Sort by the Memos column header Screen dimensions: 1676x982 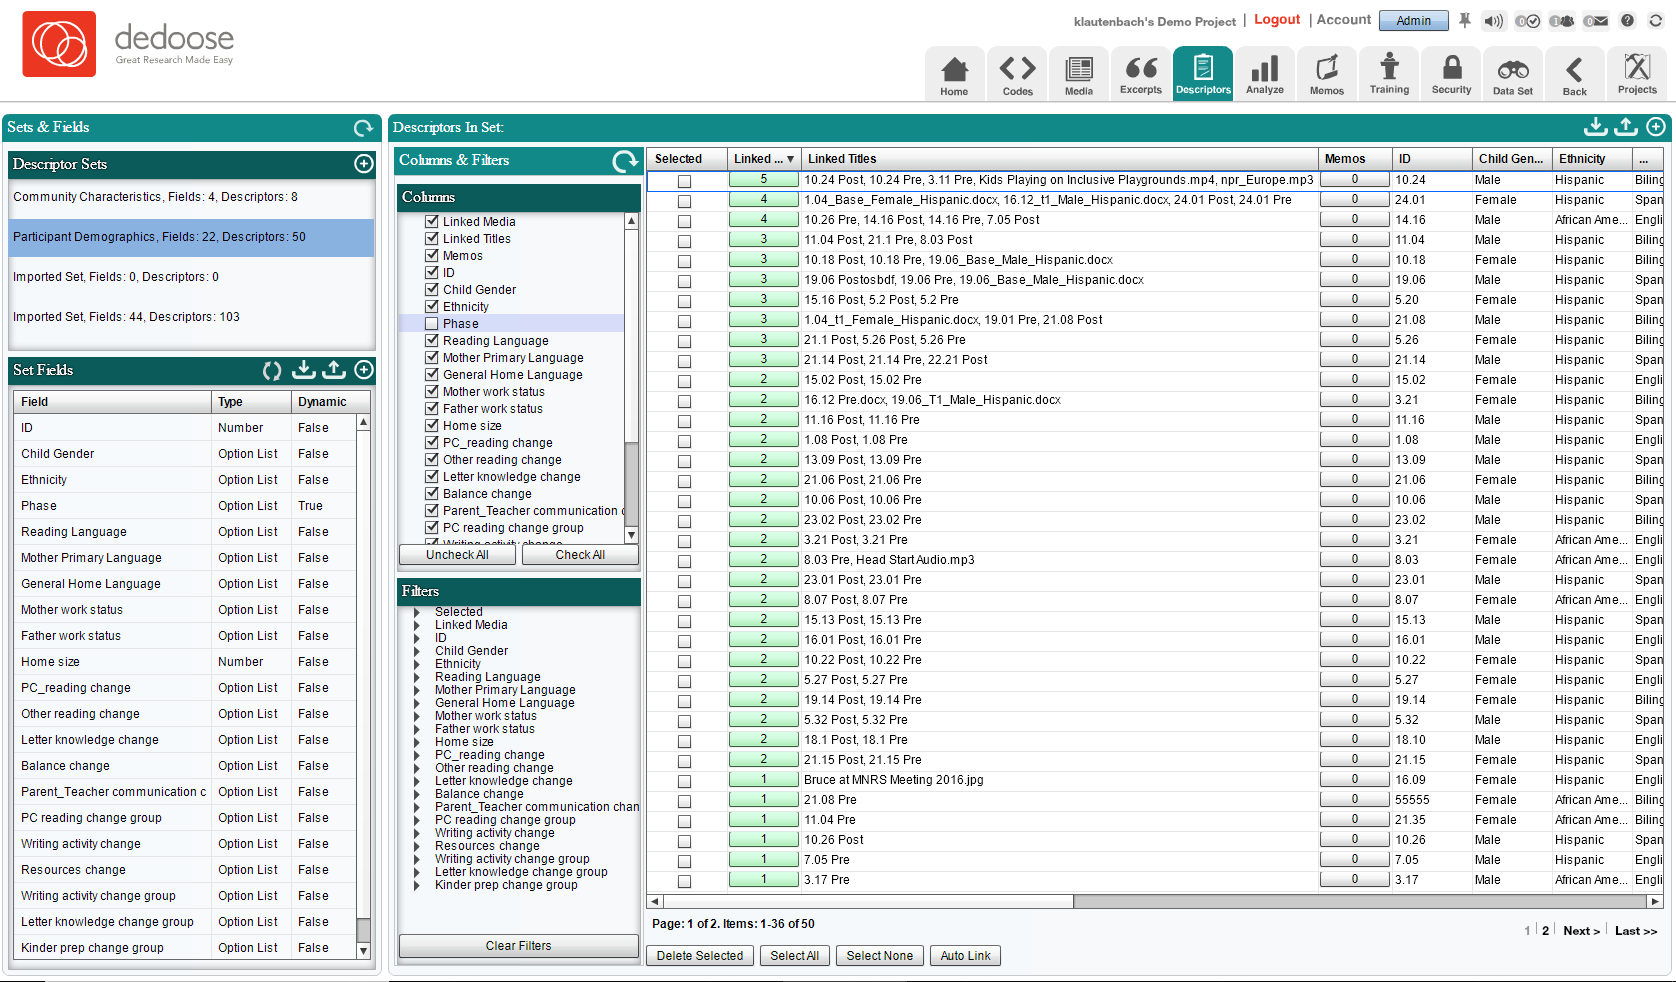click(x=1355, y=159)
